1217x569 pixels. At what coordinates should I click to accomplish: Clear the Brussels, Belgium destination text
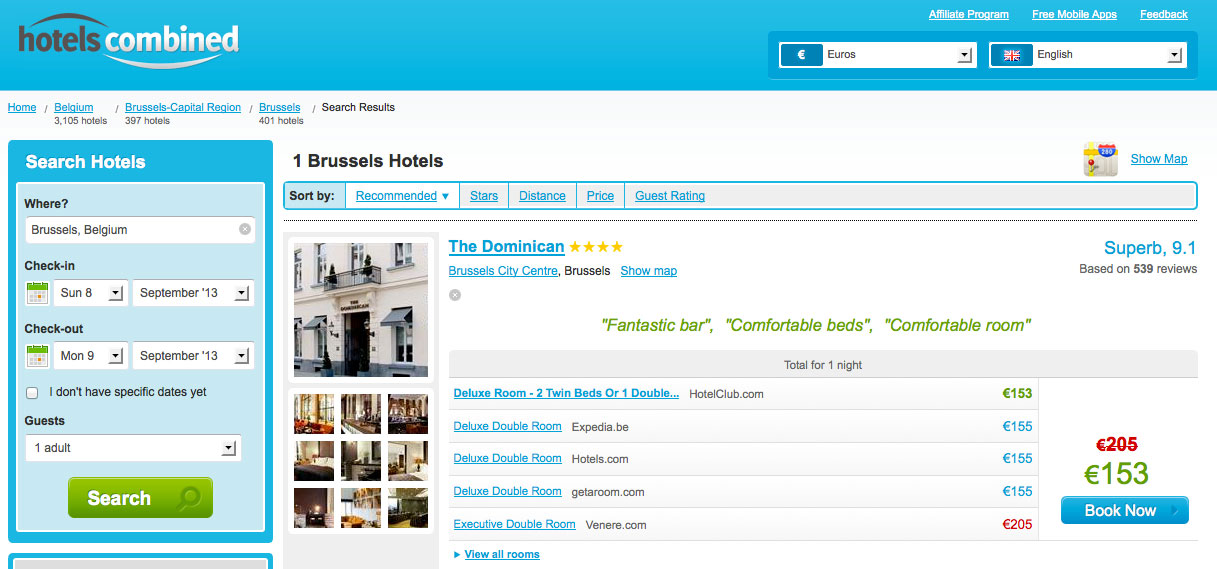[x=245, y=230]
